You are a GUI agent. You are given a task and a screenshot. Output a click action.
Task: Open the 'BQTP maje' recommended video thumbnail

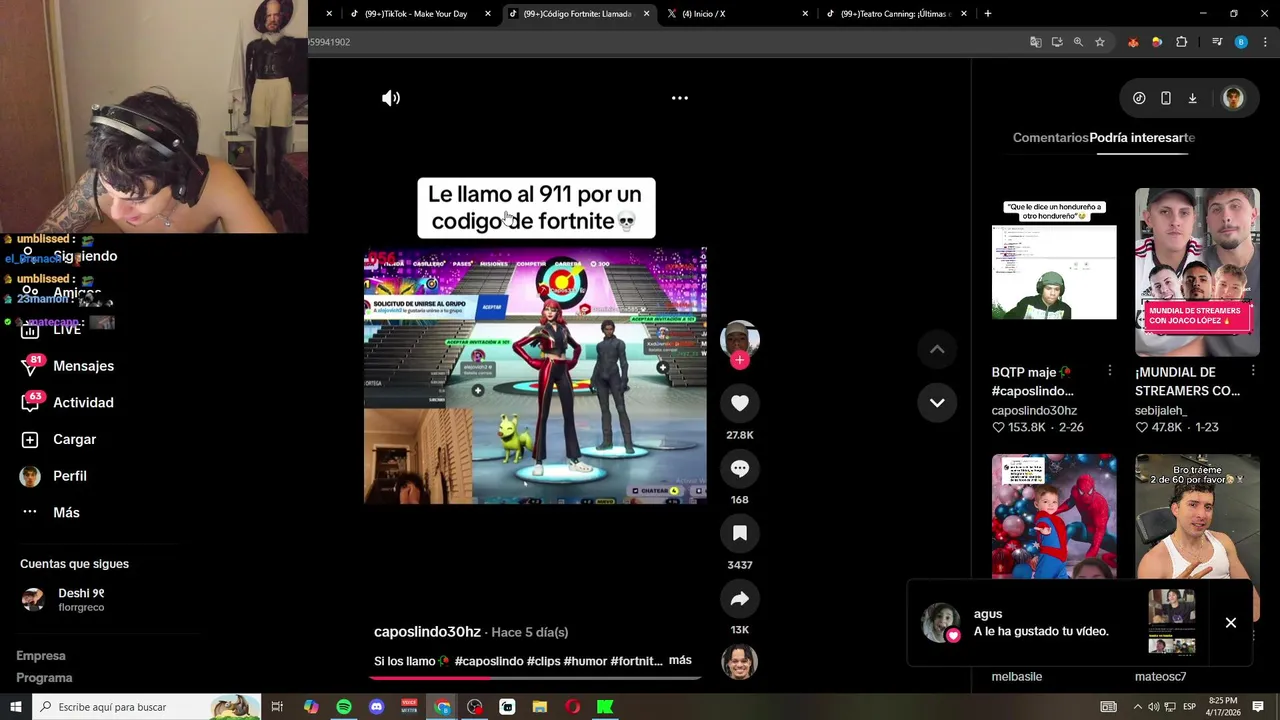(1054, 272)
